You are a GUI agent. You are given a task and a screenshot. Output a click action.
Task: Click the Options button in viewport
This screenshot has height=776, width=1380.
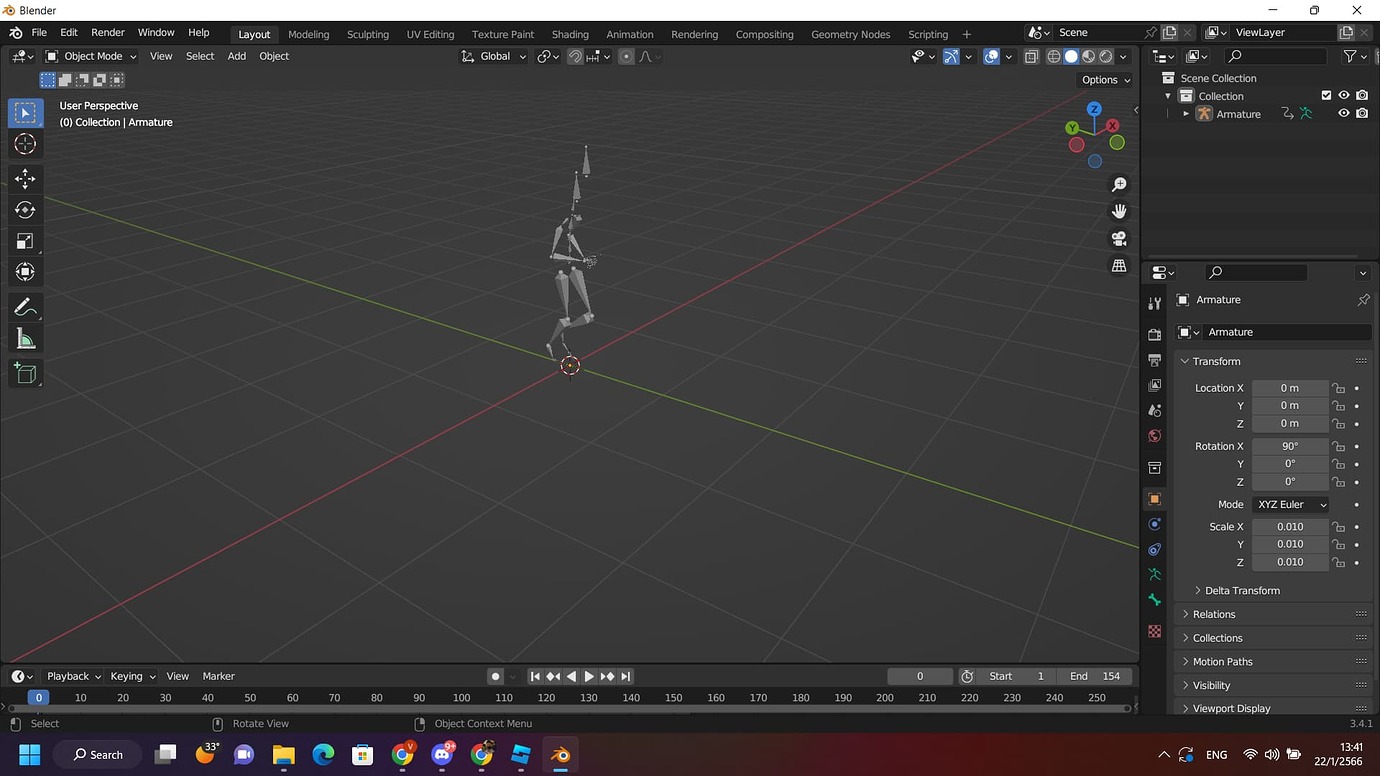1105,80
